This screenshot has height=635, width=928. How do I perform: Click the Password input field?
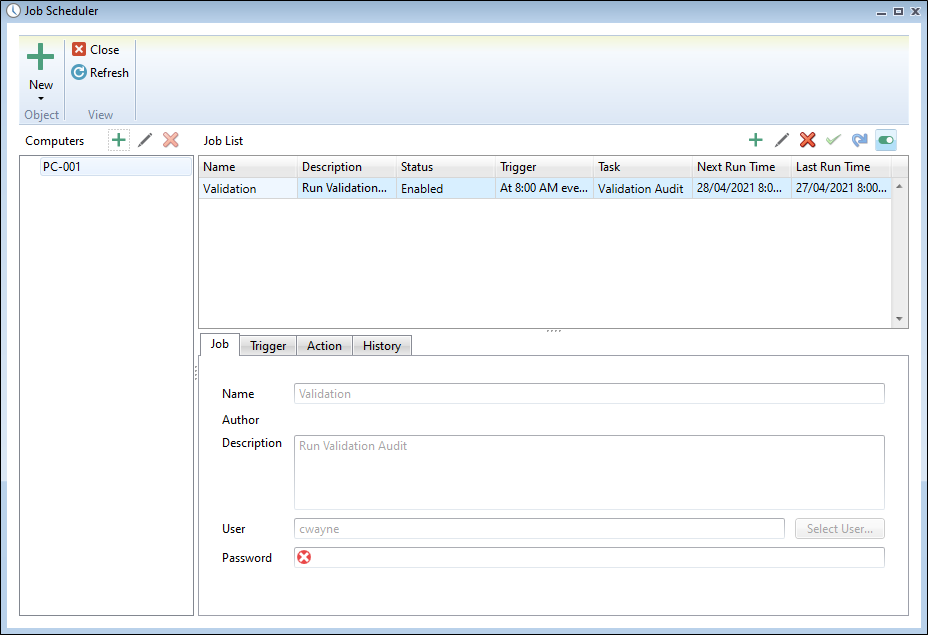pyautogui.click(x=589, y=557)
